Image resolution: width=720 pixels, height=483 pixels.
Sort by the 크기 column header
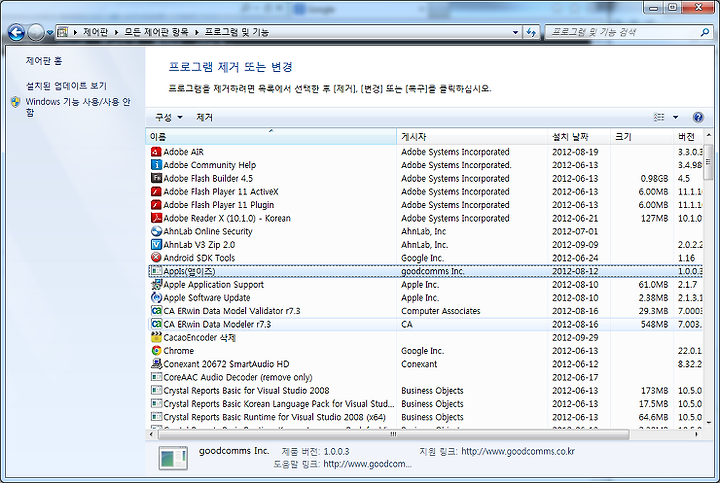[x=642, y=137]
